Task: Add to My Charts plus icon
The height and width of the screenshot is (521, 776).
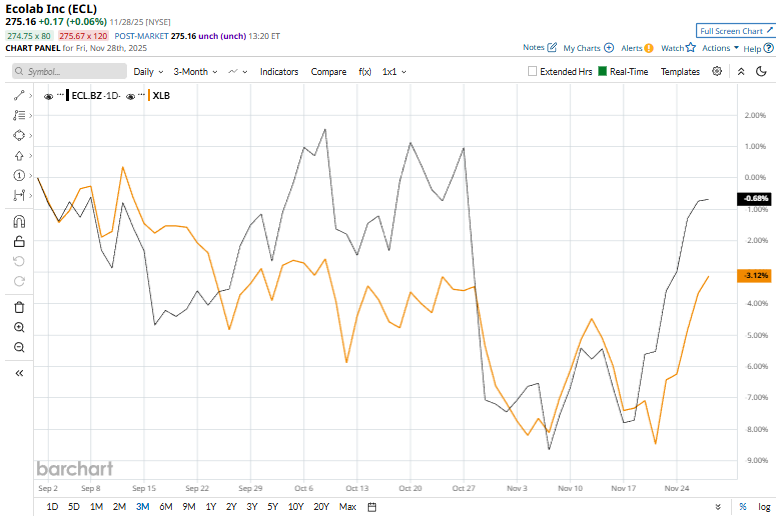Action: click(x=609, y=48)
